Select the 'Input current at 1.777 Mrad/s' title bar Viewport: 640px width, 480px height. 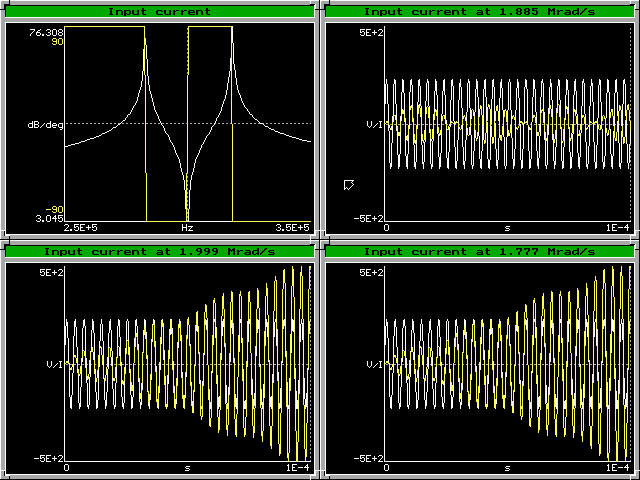[x=479, y=251]
